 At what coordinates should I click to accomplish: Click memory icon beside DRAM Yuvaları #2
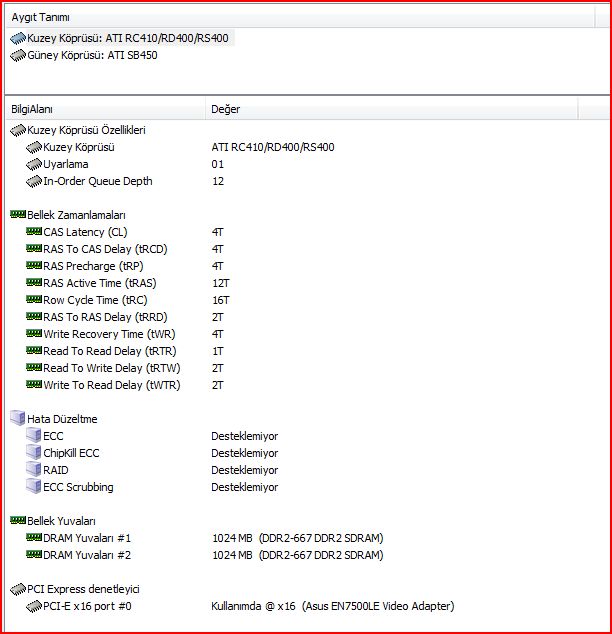coord(34,554)
